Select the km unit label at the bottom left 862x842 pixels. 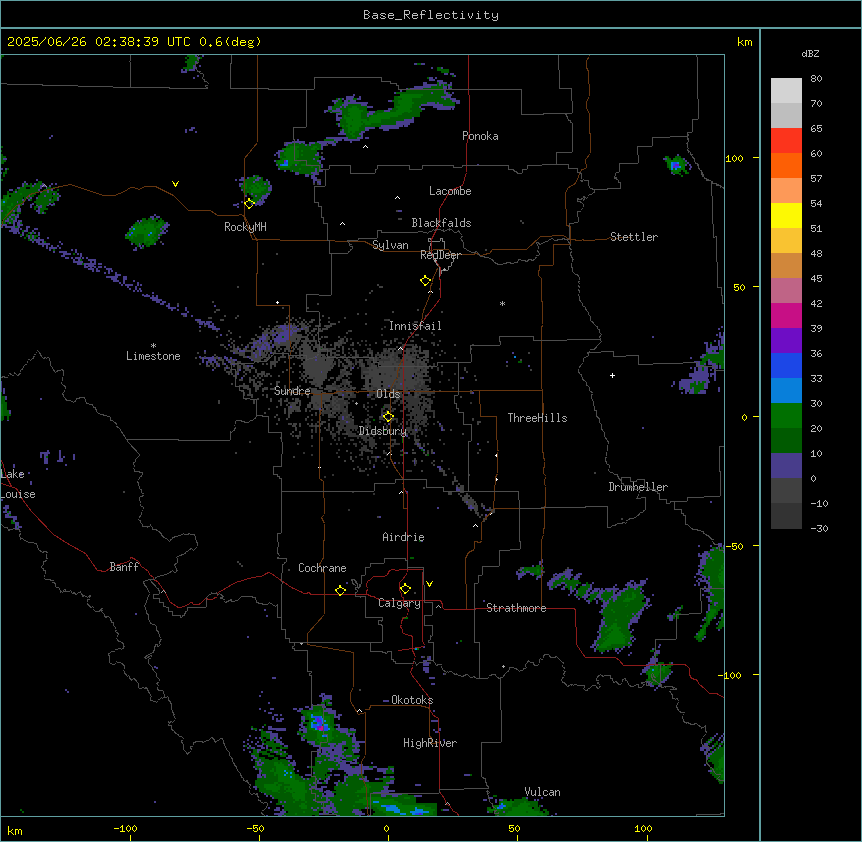click(x=15, y=830)
